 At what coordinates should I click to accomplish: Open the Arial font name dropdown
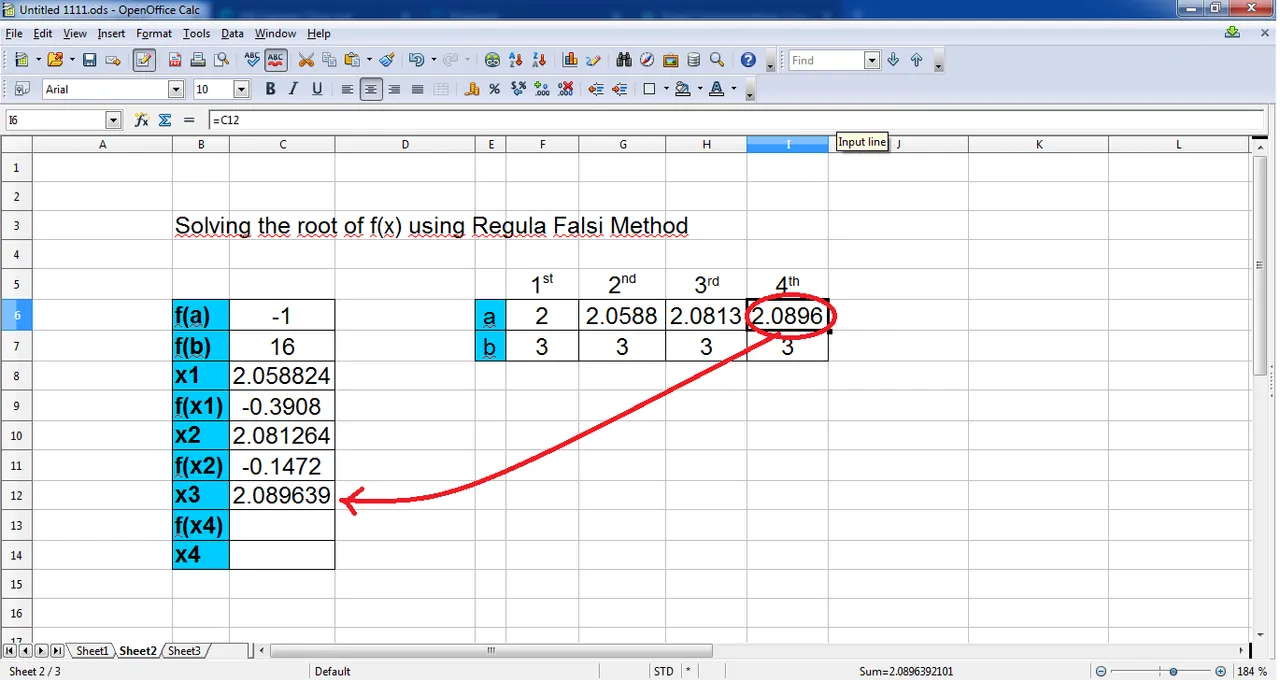pos(176,89)
